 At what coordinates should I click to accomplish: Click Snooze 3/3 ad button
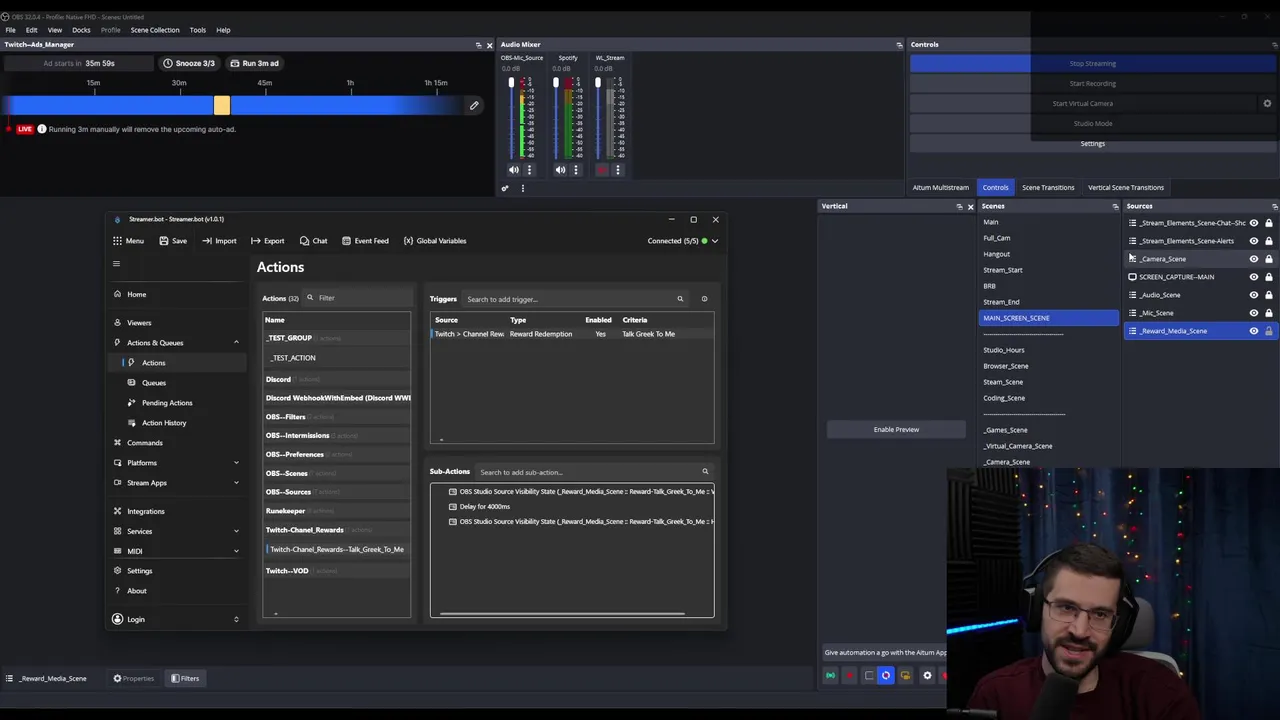[x=189, y=63]
